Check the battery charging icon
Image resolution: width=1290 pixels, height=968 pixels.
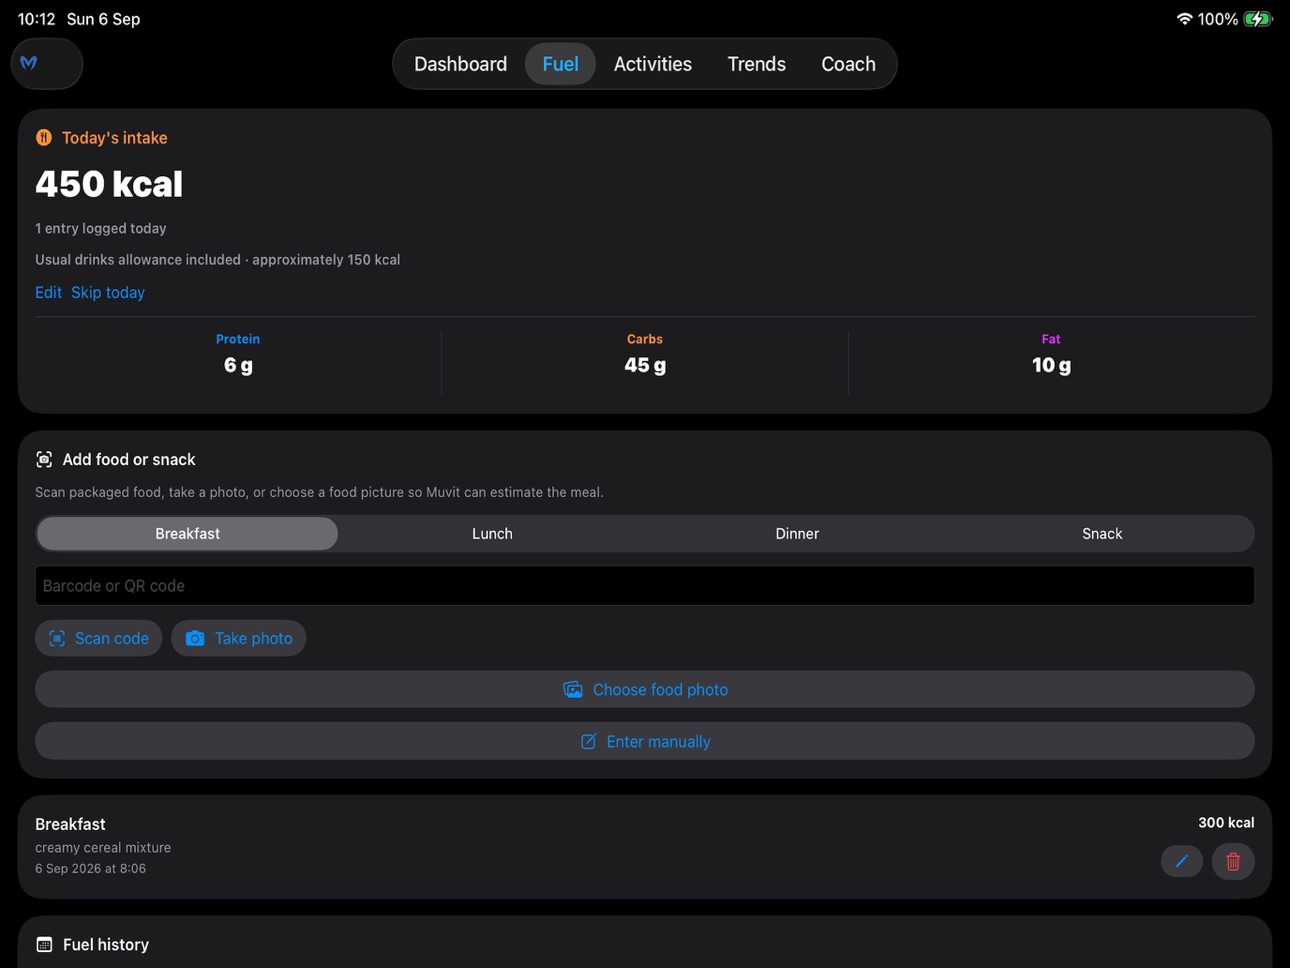coord(1258,19)
